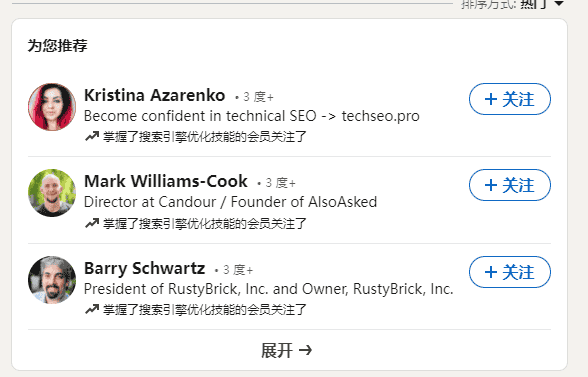Follow Kristina Azarenko with 关注 button

click(510, 99)
